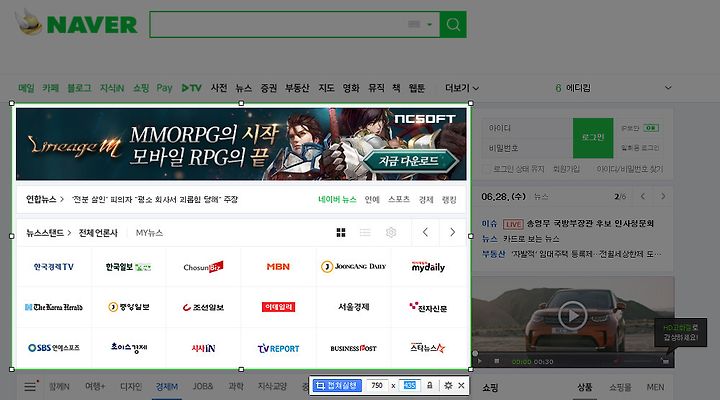
Task: Open the 메일 menu link
Action: (x=26, y=88)
